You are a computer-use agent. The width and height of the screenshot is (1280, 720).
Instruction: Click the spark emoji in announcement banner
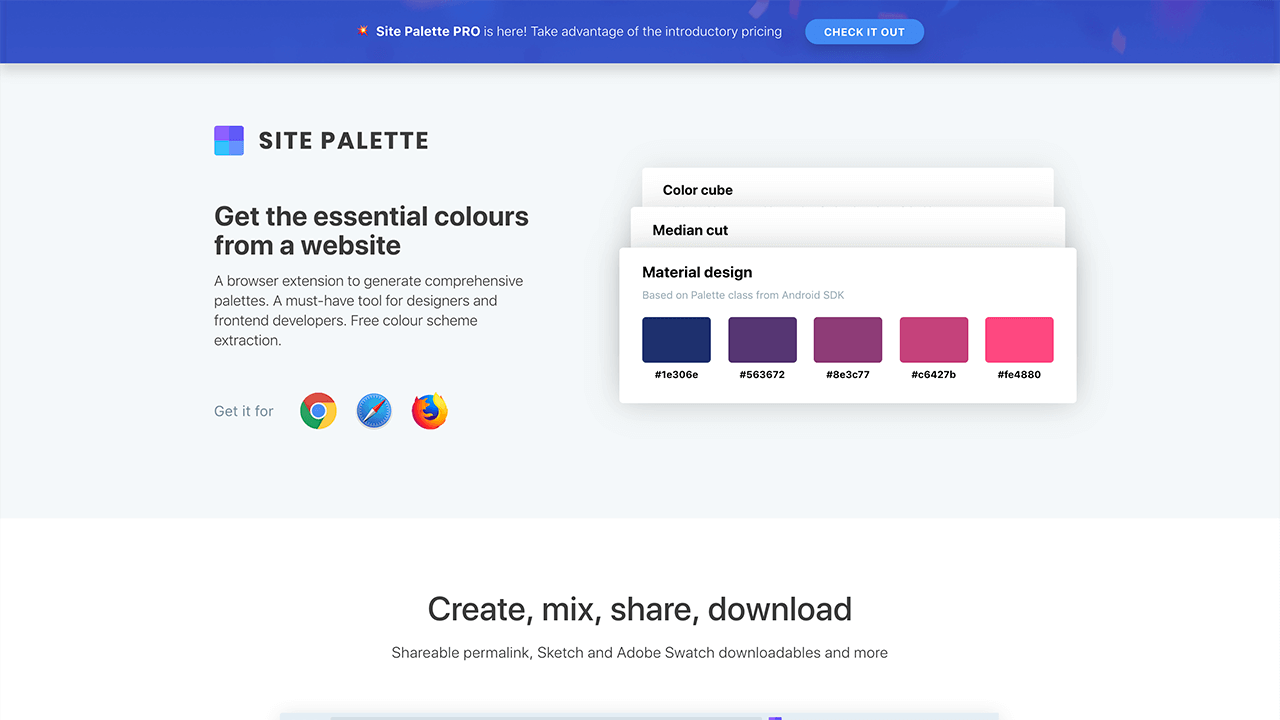pyautogui.click(x=363, y=31)
